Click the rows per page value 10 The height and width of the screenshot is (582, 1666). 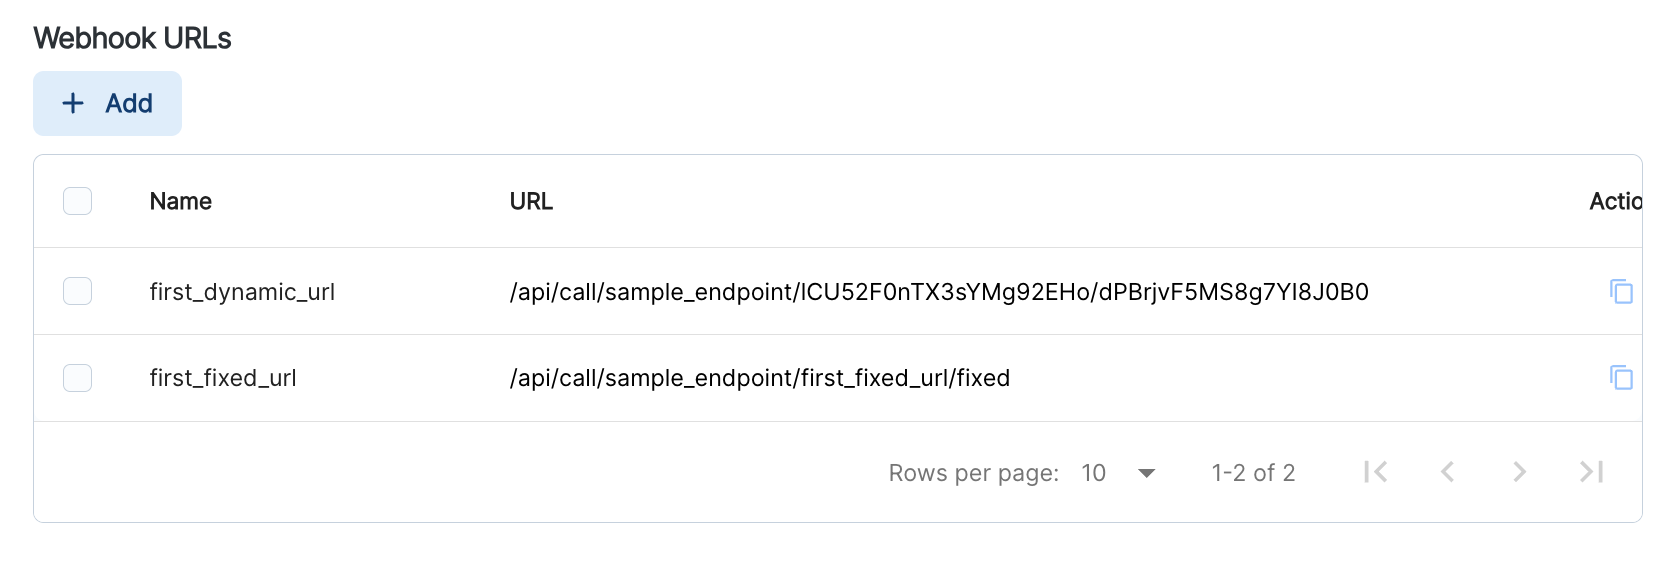click(1093, 473)
